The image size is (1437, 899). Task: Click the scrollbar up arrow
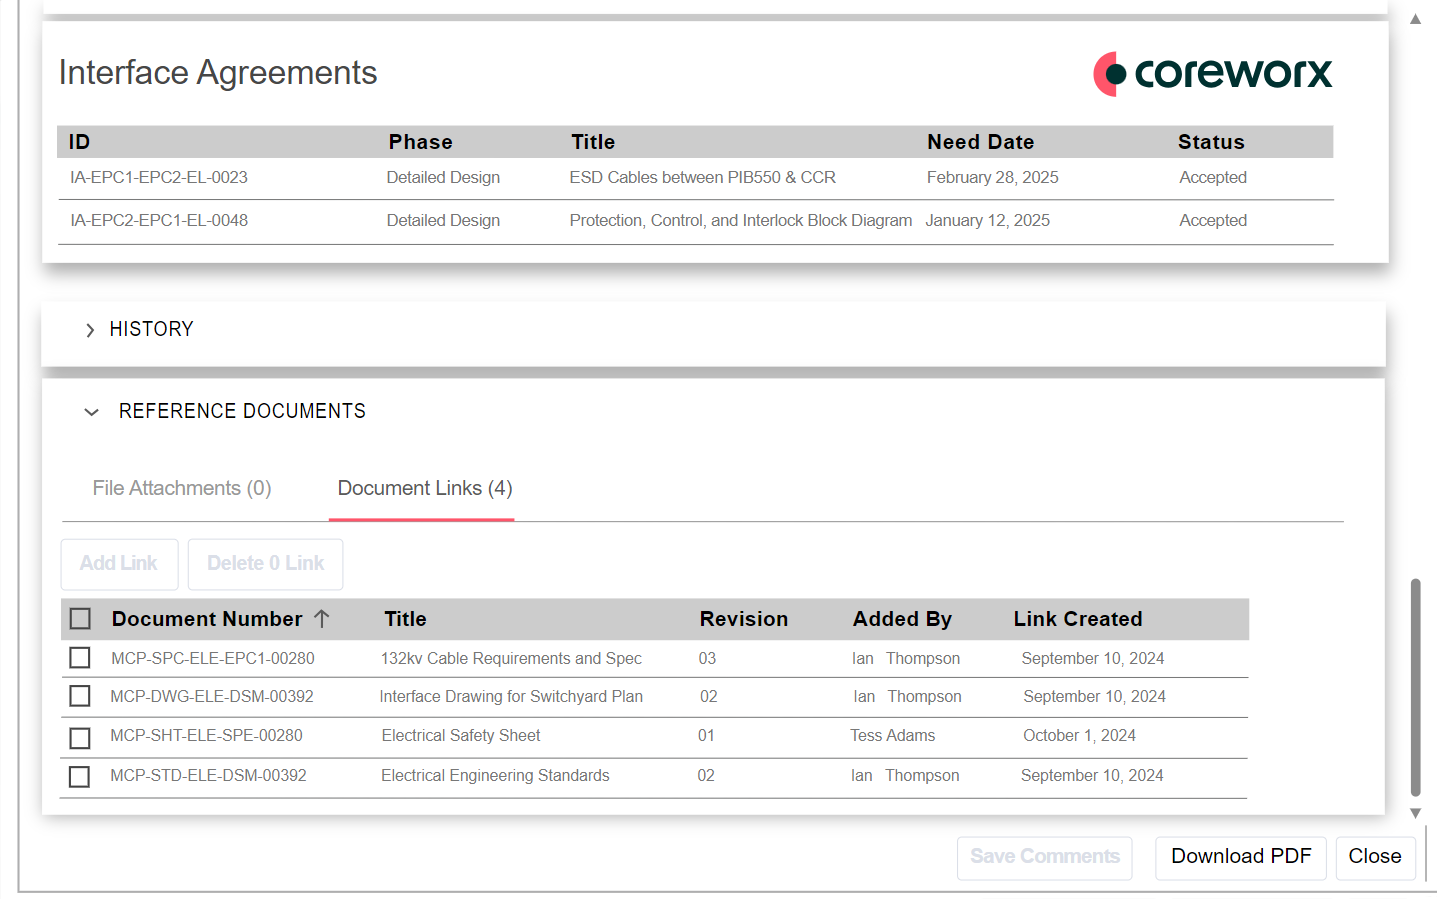1416,18
